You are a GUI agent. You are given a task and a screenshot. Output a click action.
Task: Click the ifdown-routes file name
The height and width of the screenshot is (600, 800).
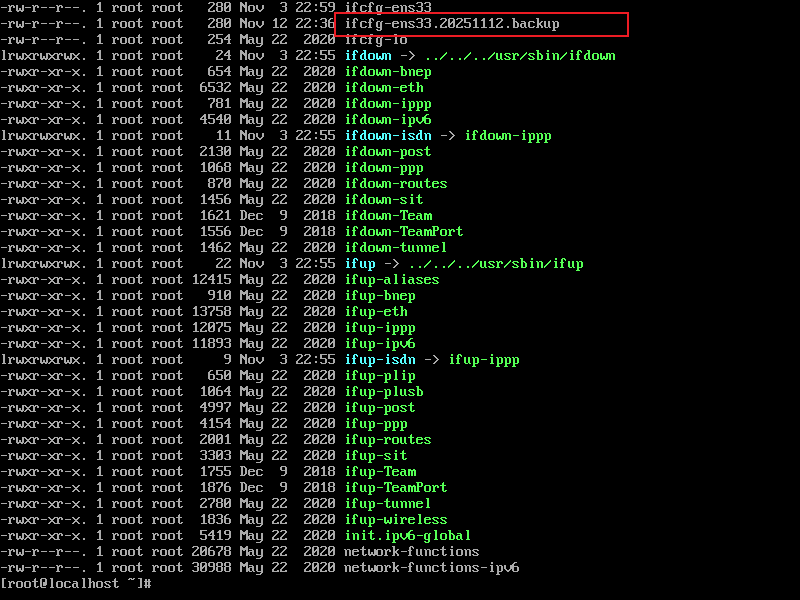(x=396, y=184)
